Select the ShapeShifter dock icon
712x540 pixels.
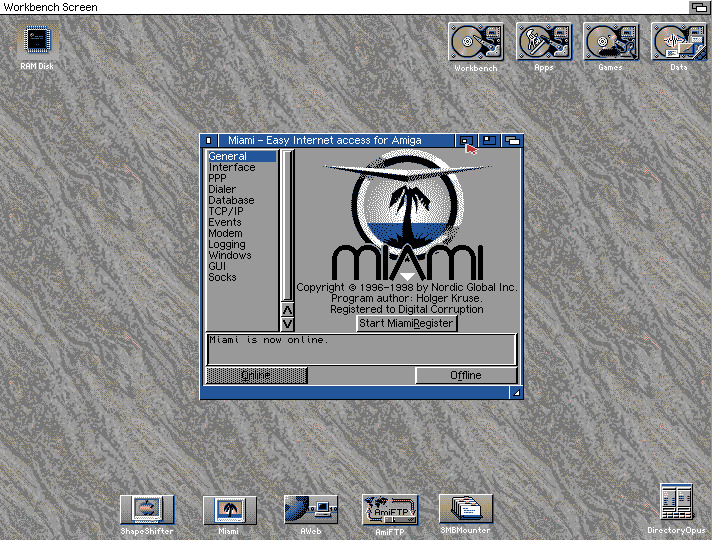coord(147,510)
